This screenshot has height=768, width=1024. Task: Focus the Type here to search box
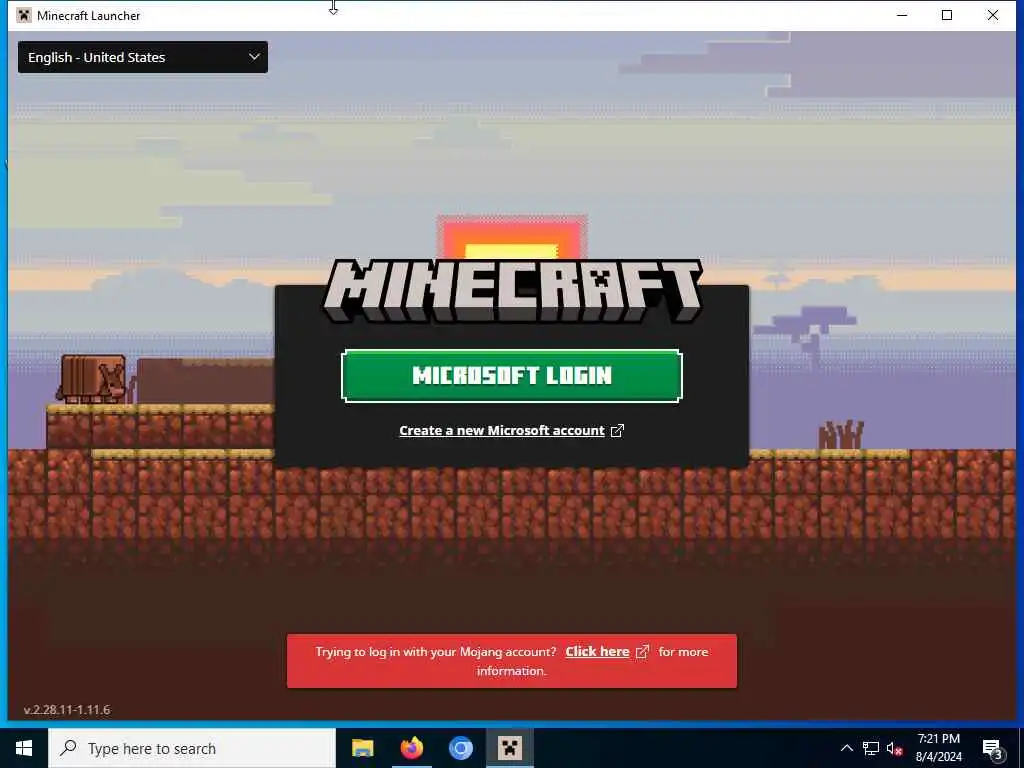(192, 748)
